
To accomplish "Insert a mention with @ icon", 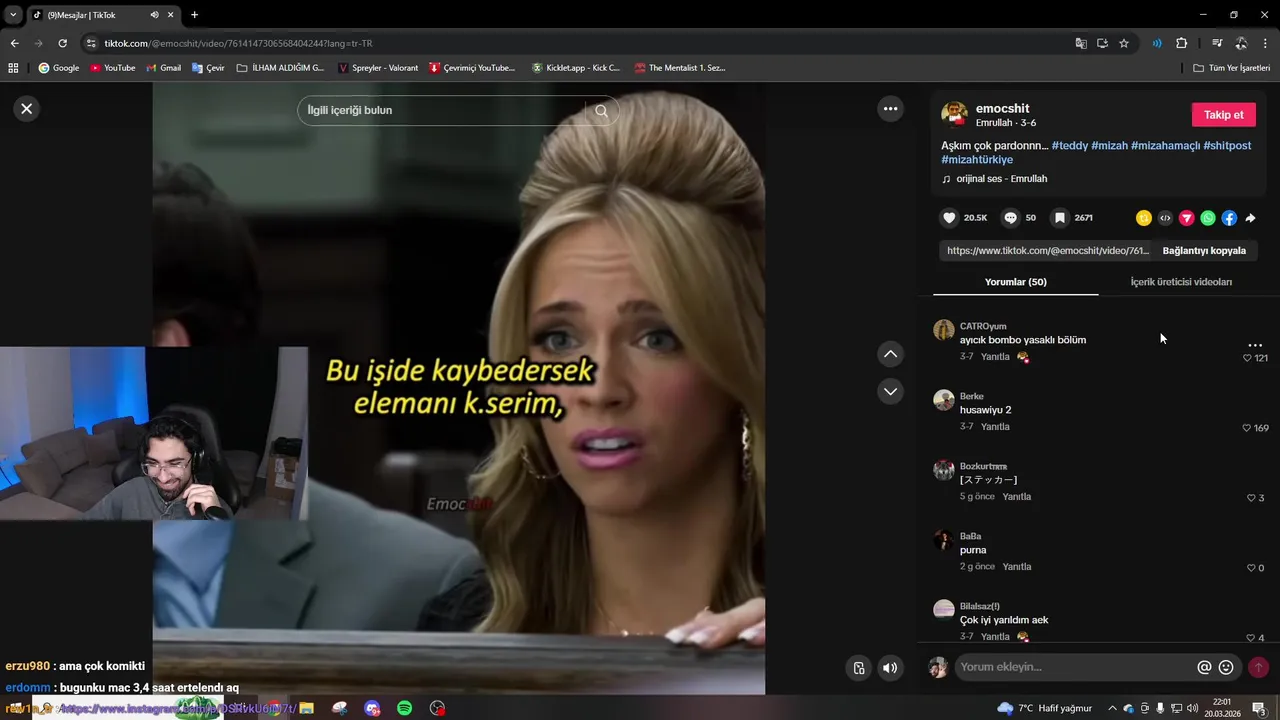I will pos(1204,667).
